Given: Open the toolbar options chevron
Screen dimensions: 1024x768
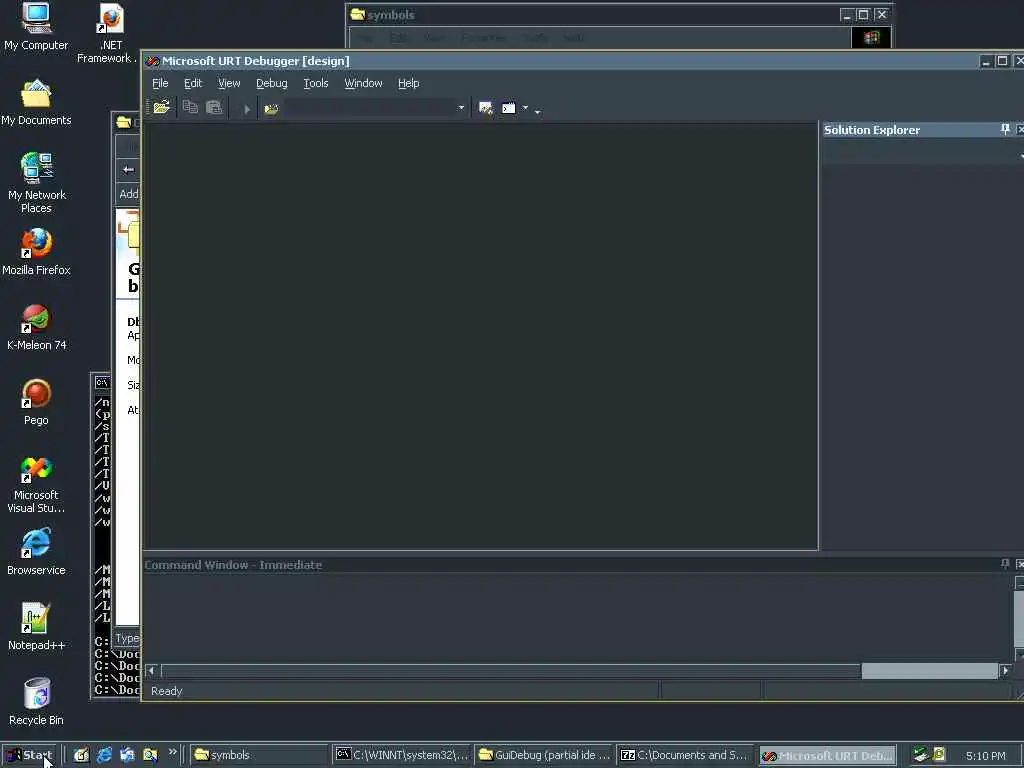Looking at the screenshot, I should pos(537,112).
